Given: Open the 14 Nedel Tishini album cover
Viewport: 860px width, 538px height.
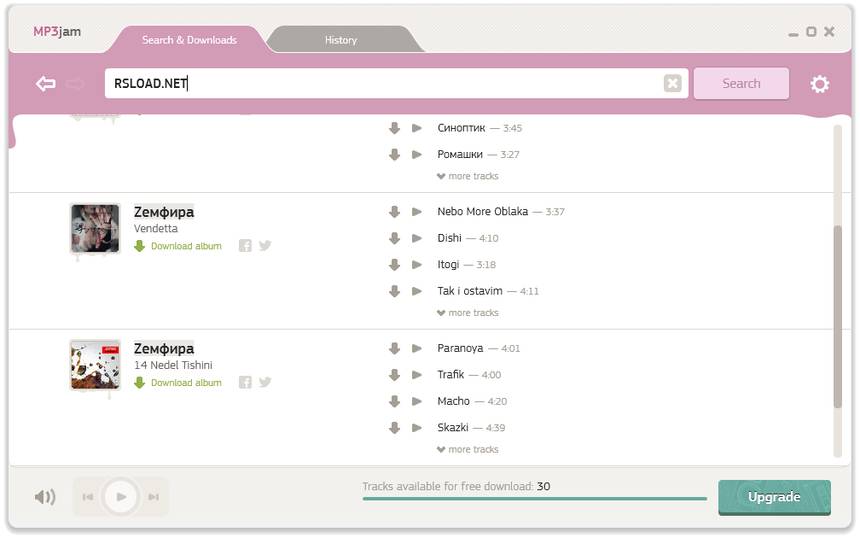Looking at the screenshot, I should (x=95, y=365).
